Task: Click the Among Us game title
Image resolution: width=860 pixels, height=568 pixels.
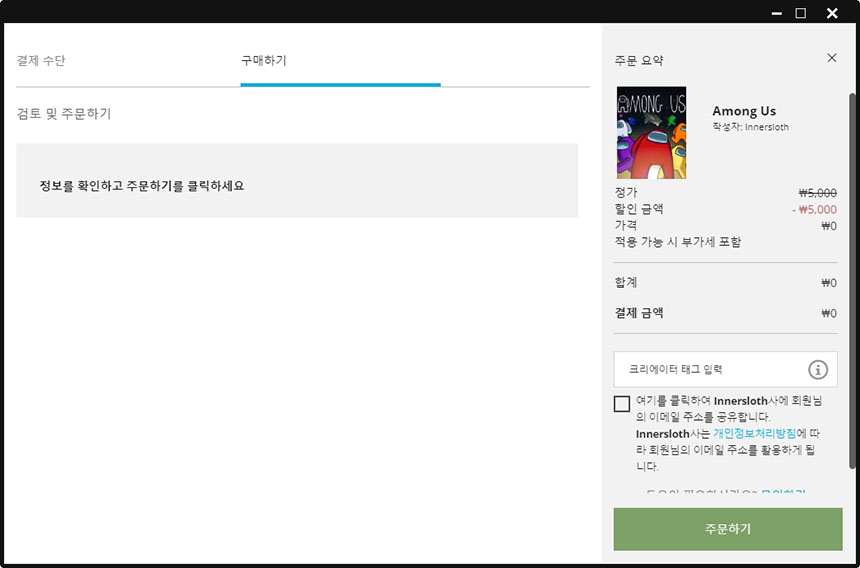Action: pyautogui.click(x=744, y=111)
